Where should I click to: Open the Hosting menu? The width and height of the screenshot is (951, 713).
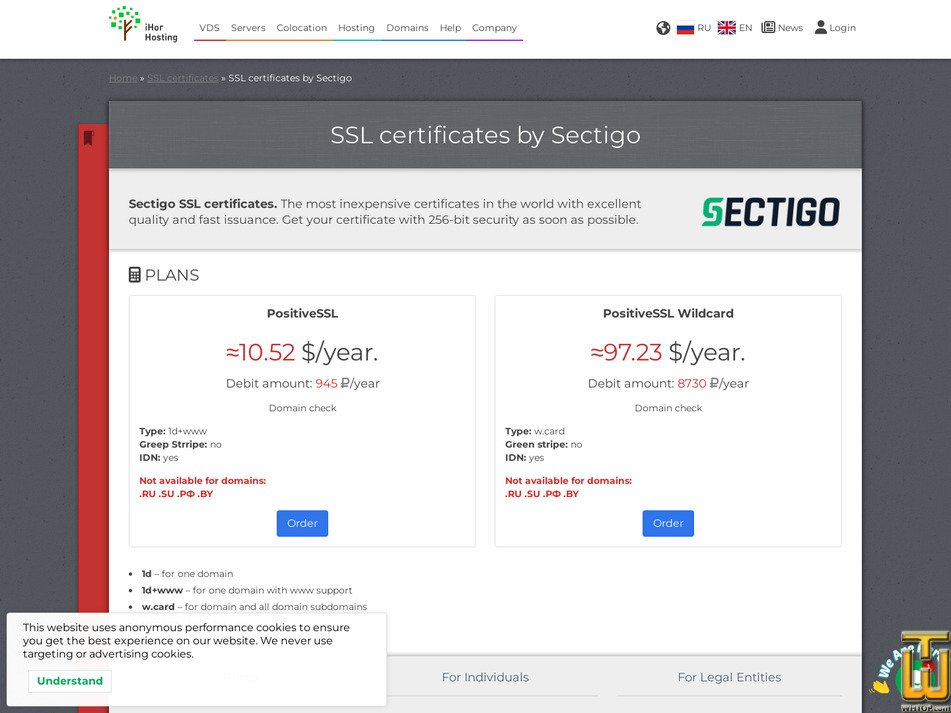coord(356,28)
